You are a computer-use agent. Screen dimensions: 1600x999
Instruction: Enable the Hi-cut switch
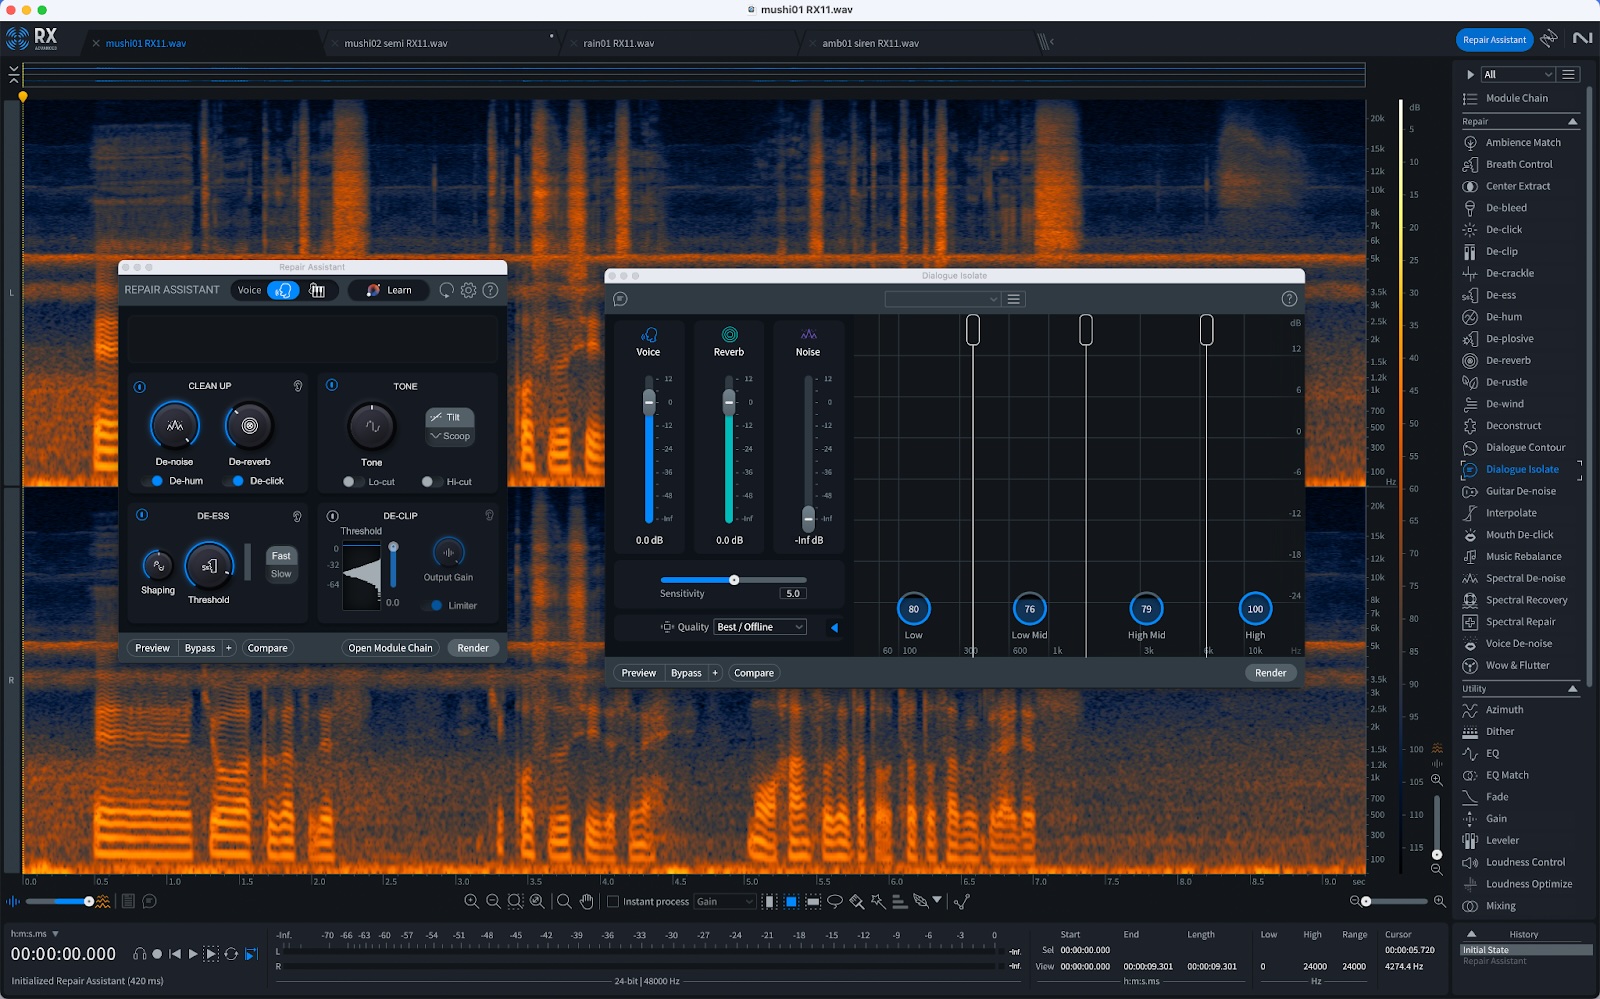coord(430,482)
